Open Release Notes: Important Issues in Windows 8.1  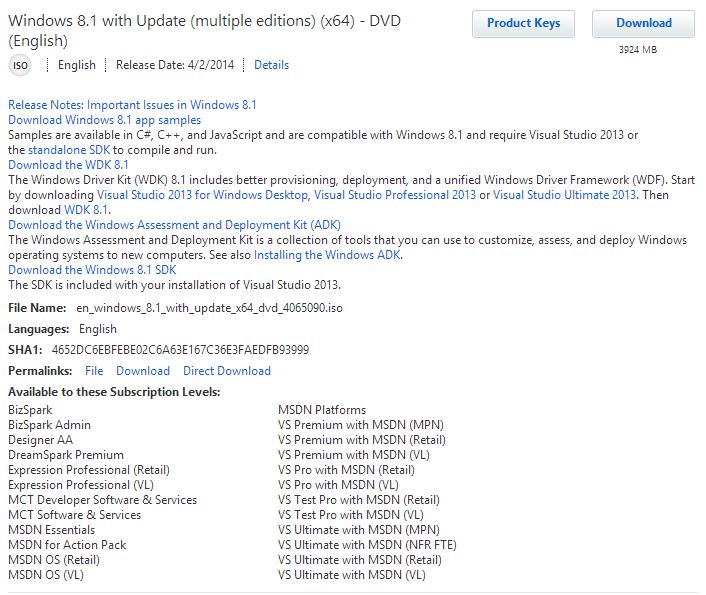[132, 105]
